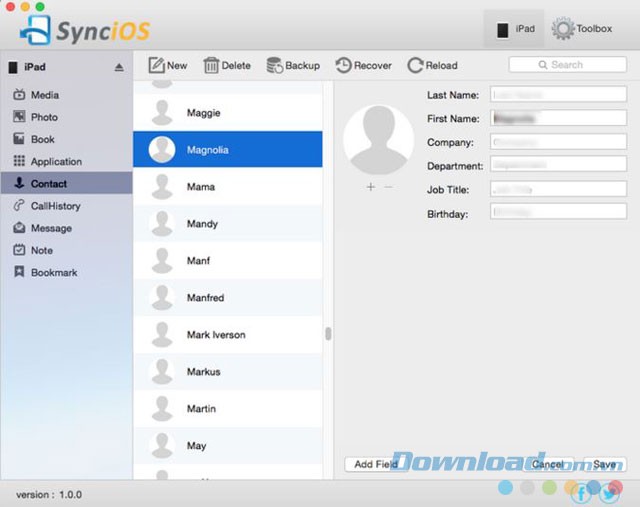Screen dimensions: 640x507
Task: Click the Search input box
Action: (x=567, y=65)
